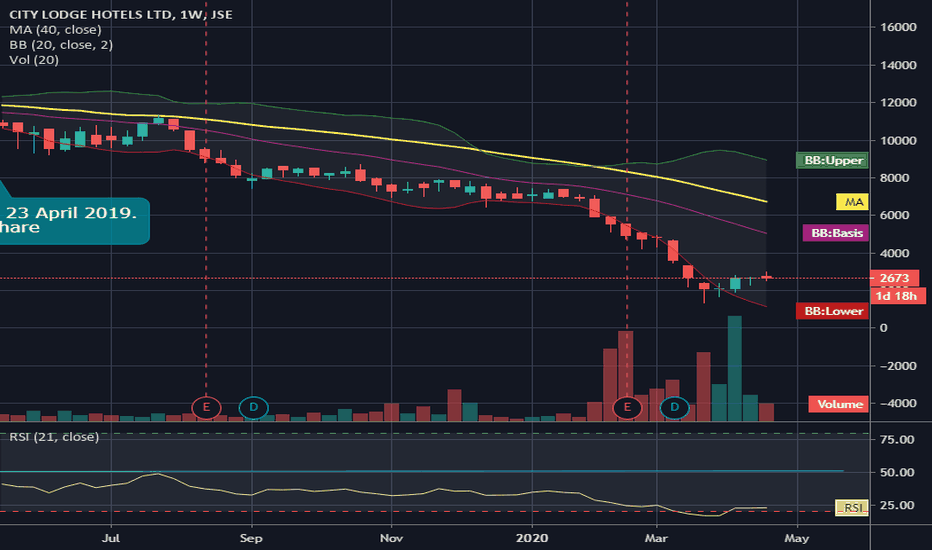
Task: Click the earnings E marker near February 2020
Action: (627, 407)
